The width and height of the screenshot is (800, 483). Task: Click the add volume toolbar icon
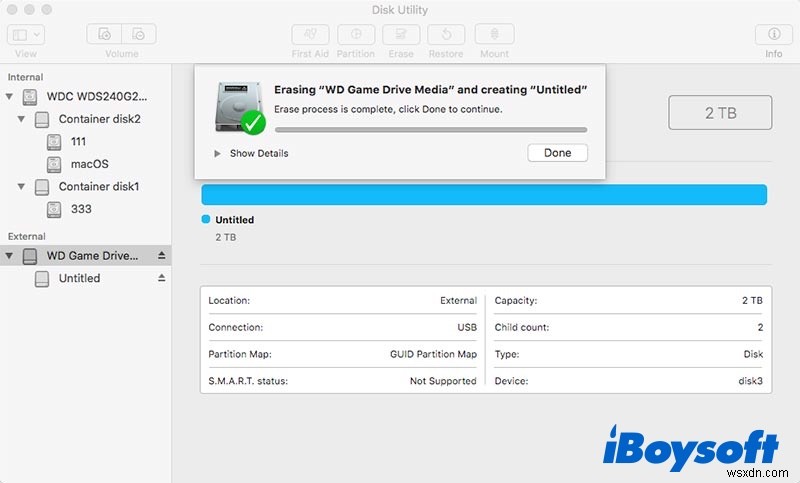click(104, 35)
